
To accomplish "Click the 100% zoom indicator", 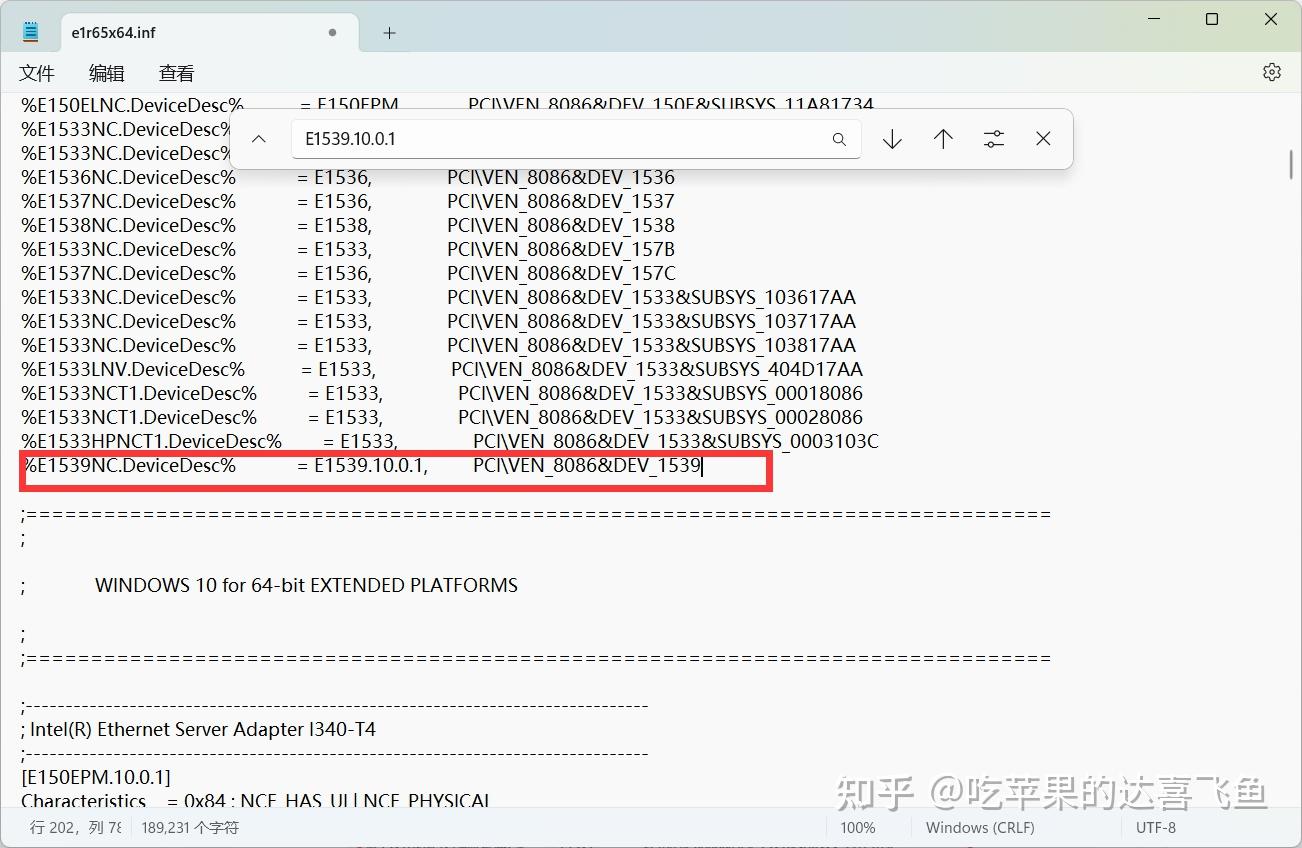I will point(858,827).
